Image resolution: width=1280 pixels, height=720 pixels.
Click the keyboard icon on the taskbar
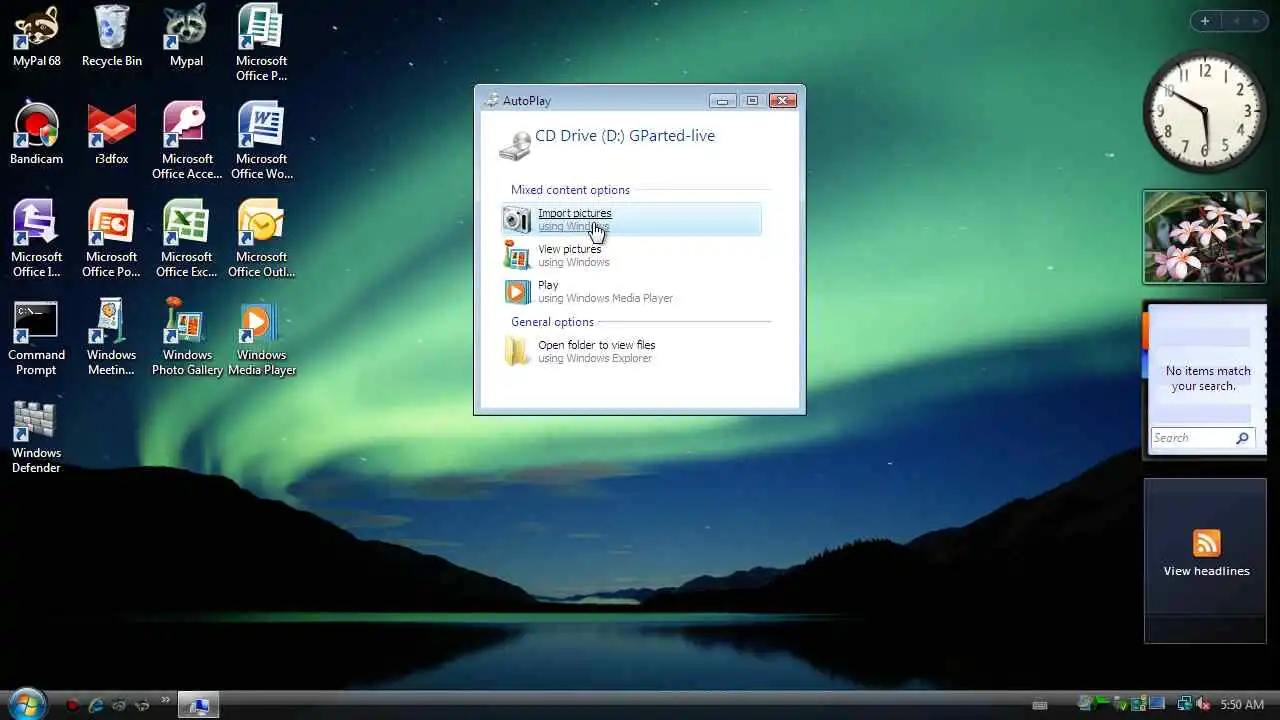click(1040, 705)
